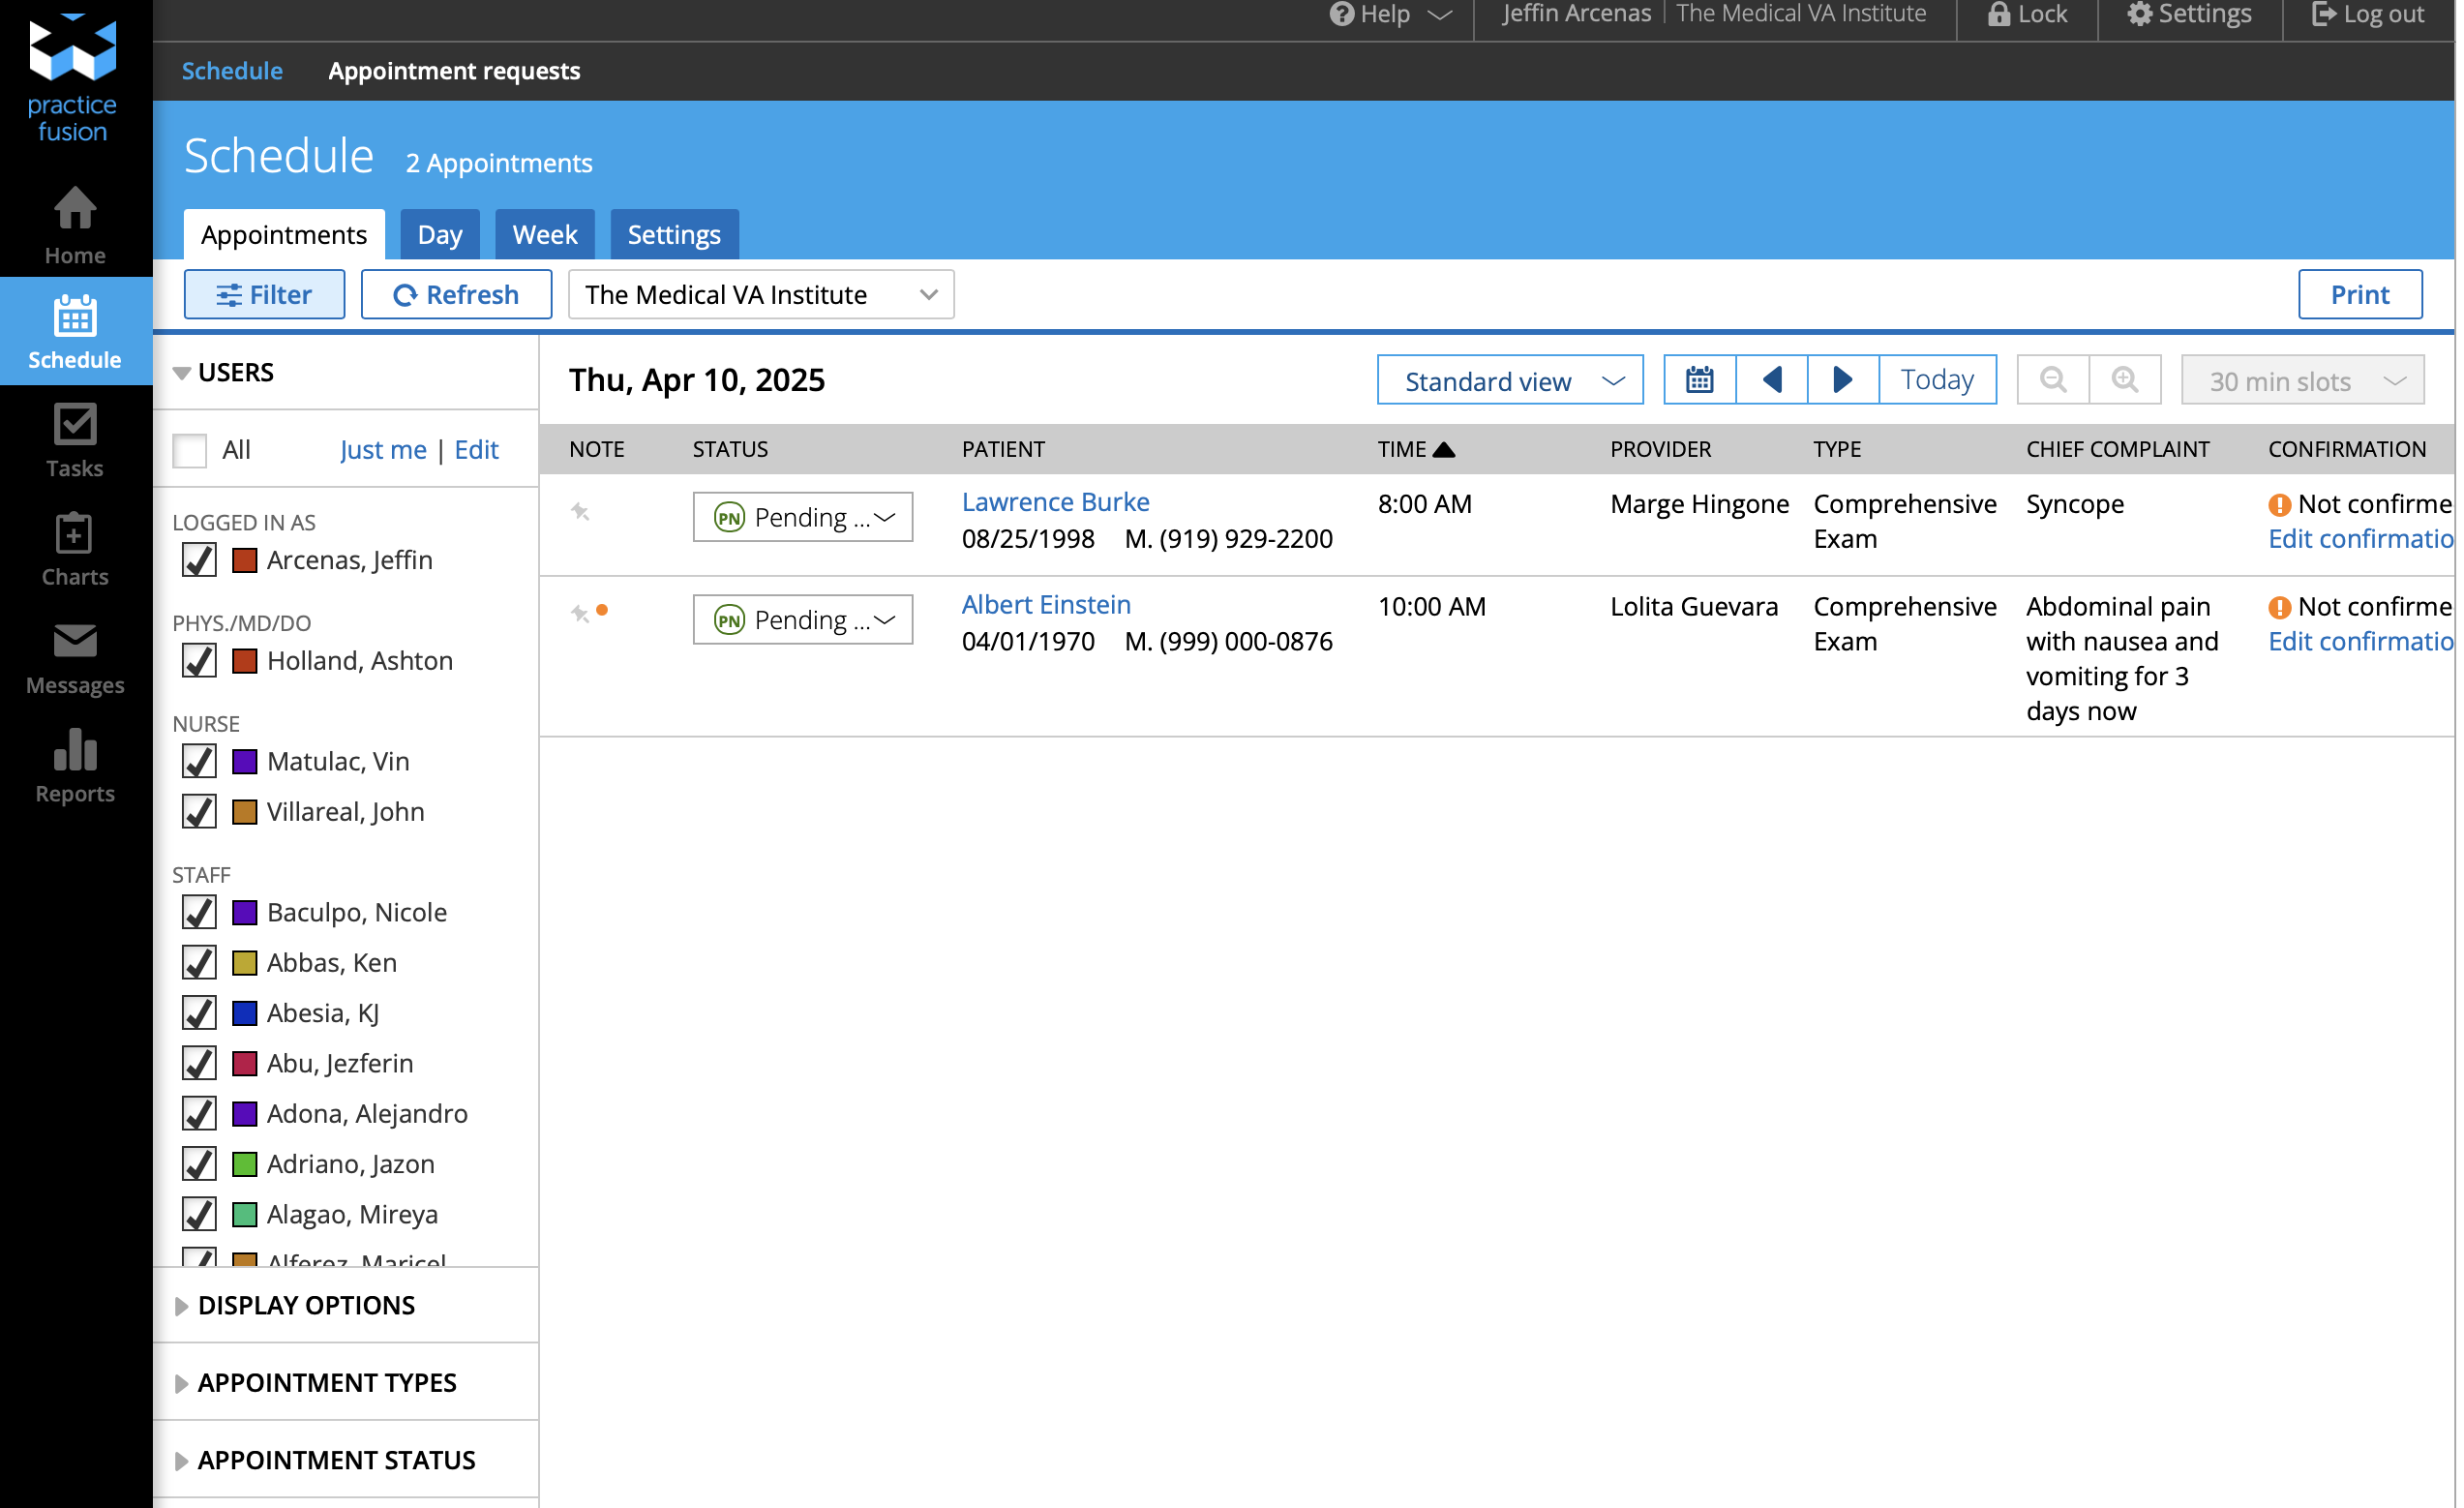Image resolution: width=2464 pixels, height=1508 pixels.
Task: Uncheck the Matulac, Vin checkbox
Action: (x=199, y=762)
